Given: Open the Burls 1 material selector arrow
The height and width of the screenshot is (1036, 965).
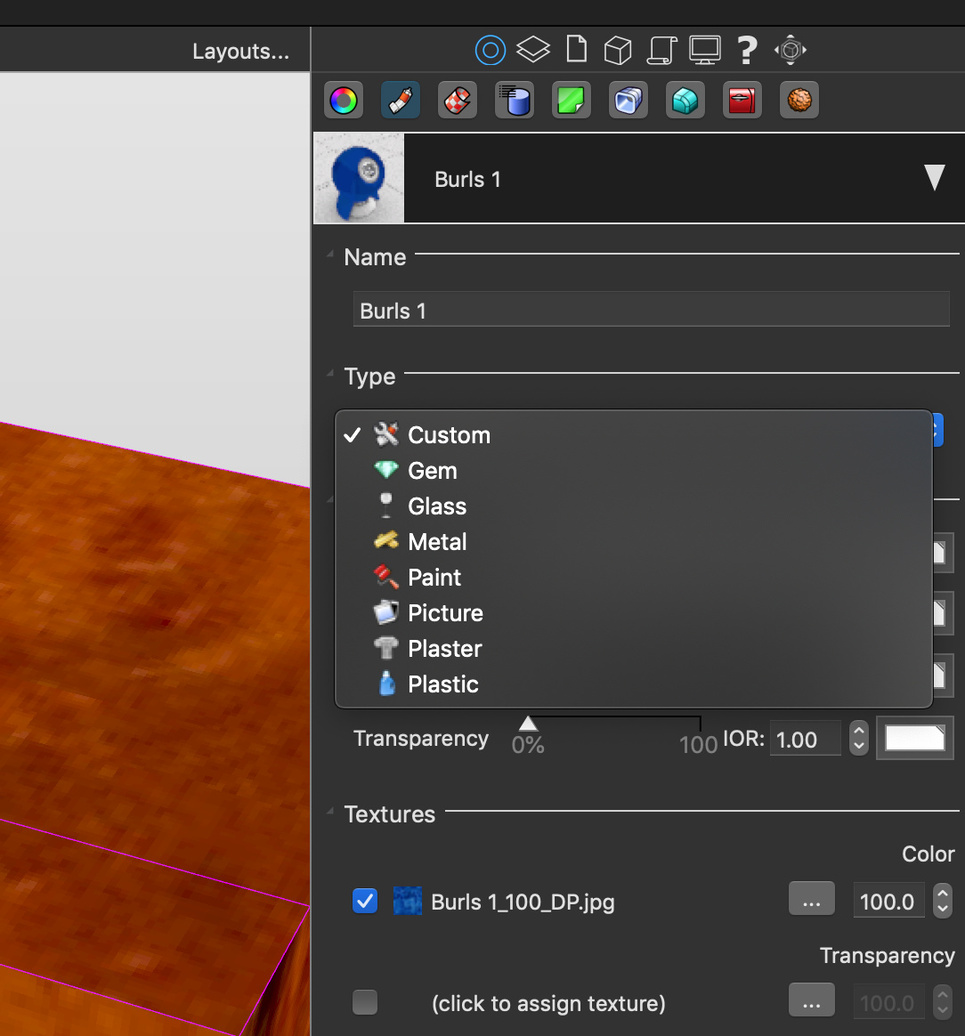Looking at the screenshot, I should click(935, 178).
